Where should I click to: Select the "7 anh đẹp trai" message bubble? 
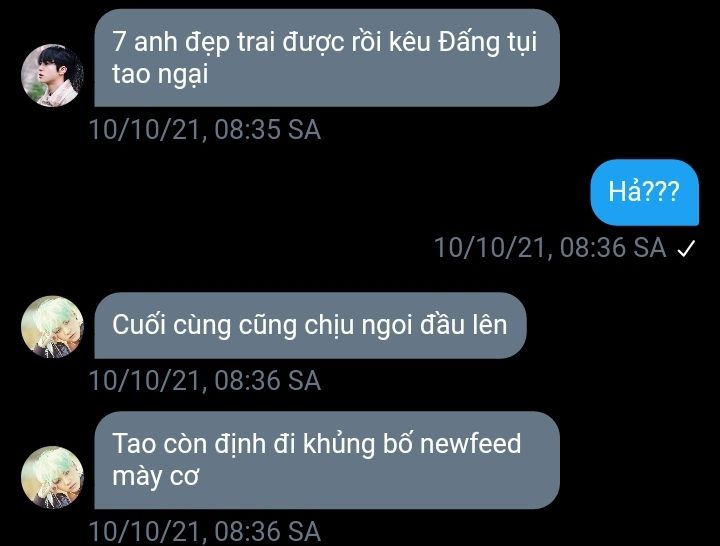327,58
